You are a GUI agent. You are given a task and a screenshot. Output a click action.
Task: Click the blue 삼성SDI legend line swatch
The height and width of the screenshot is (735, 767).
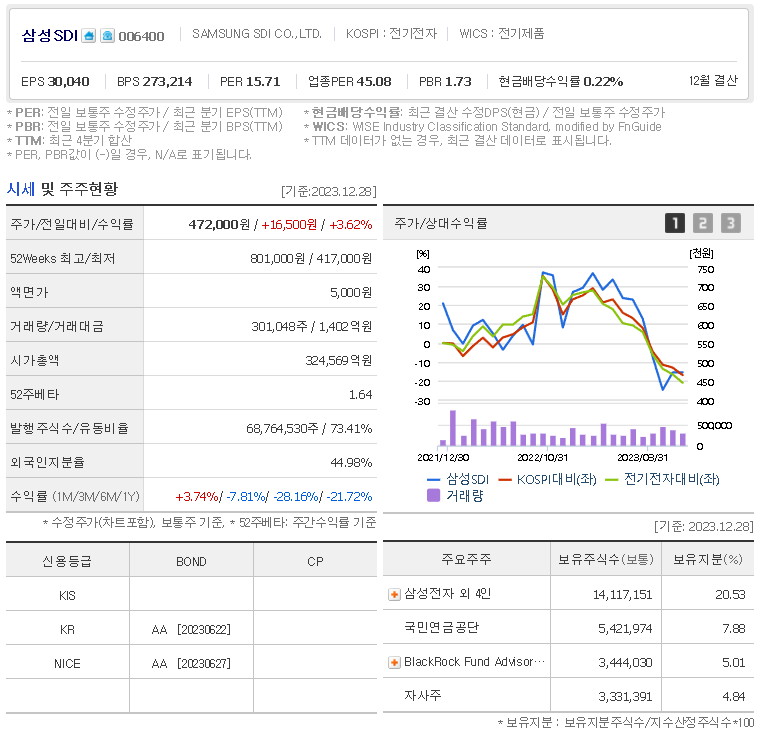coord(433,480)
